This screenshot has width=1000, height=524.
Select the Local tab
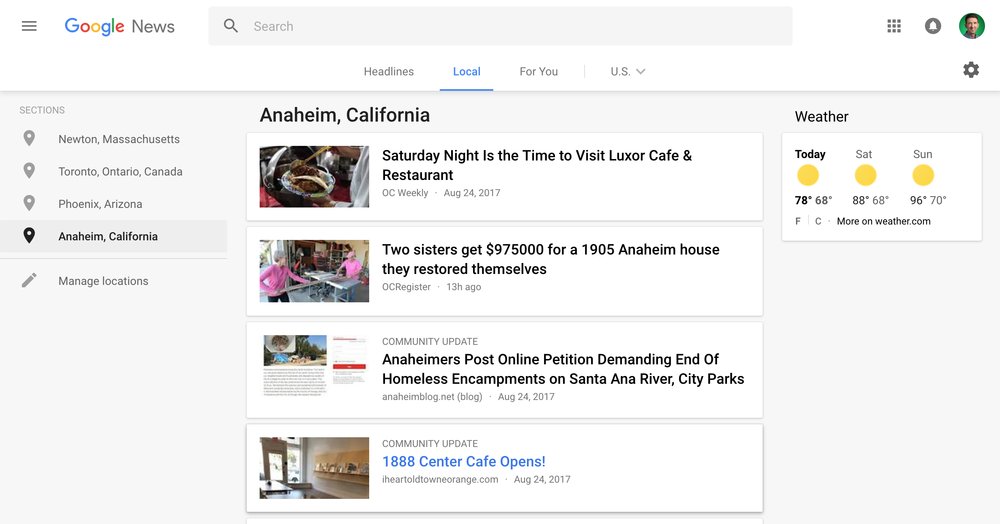point(466,71)
